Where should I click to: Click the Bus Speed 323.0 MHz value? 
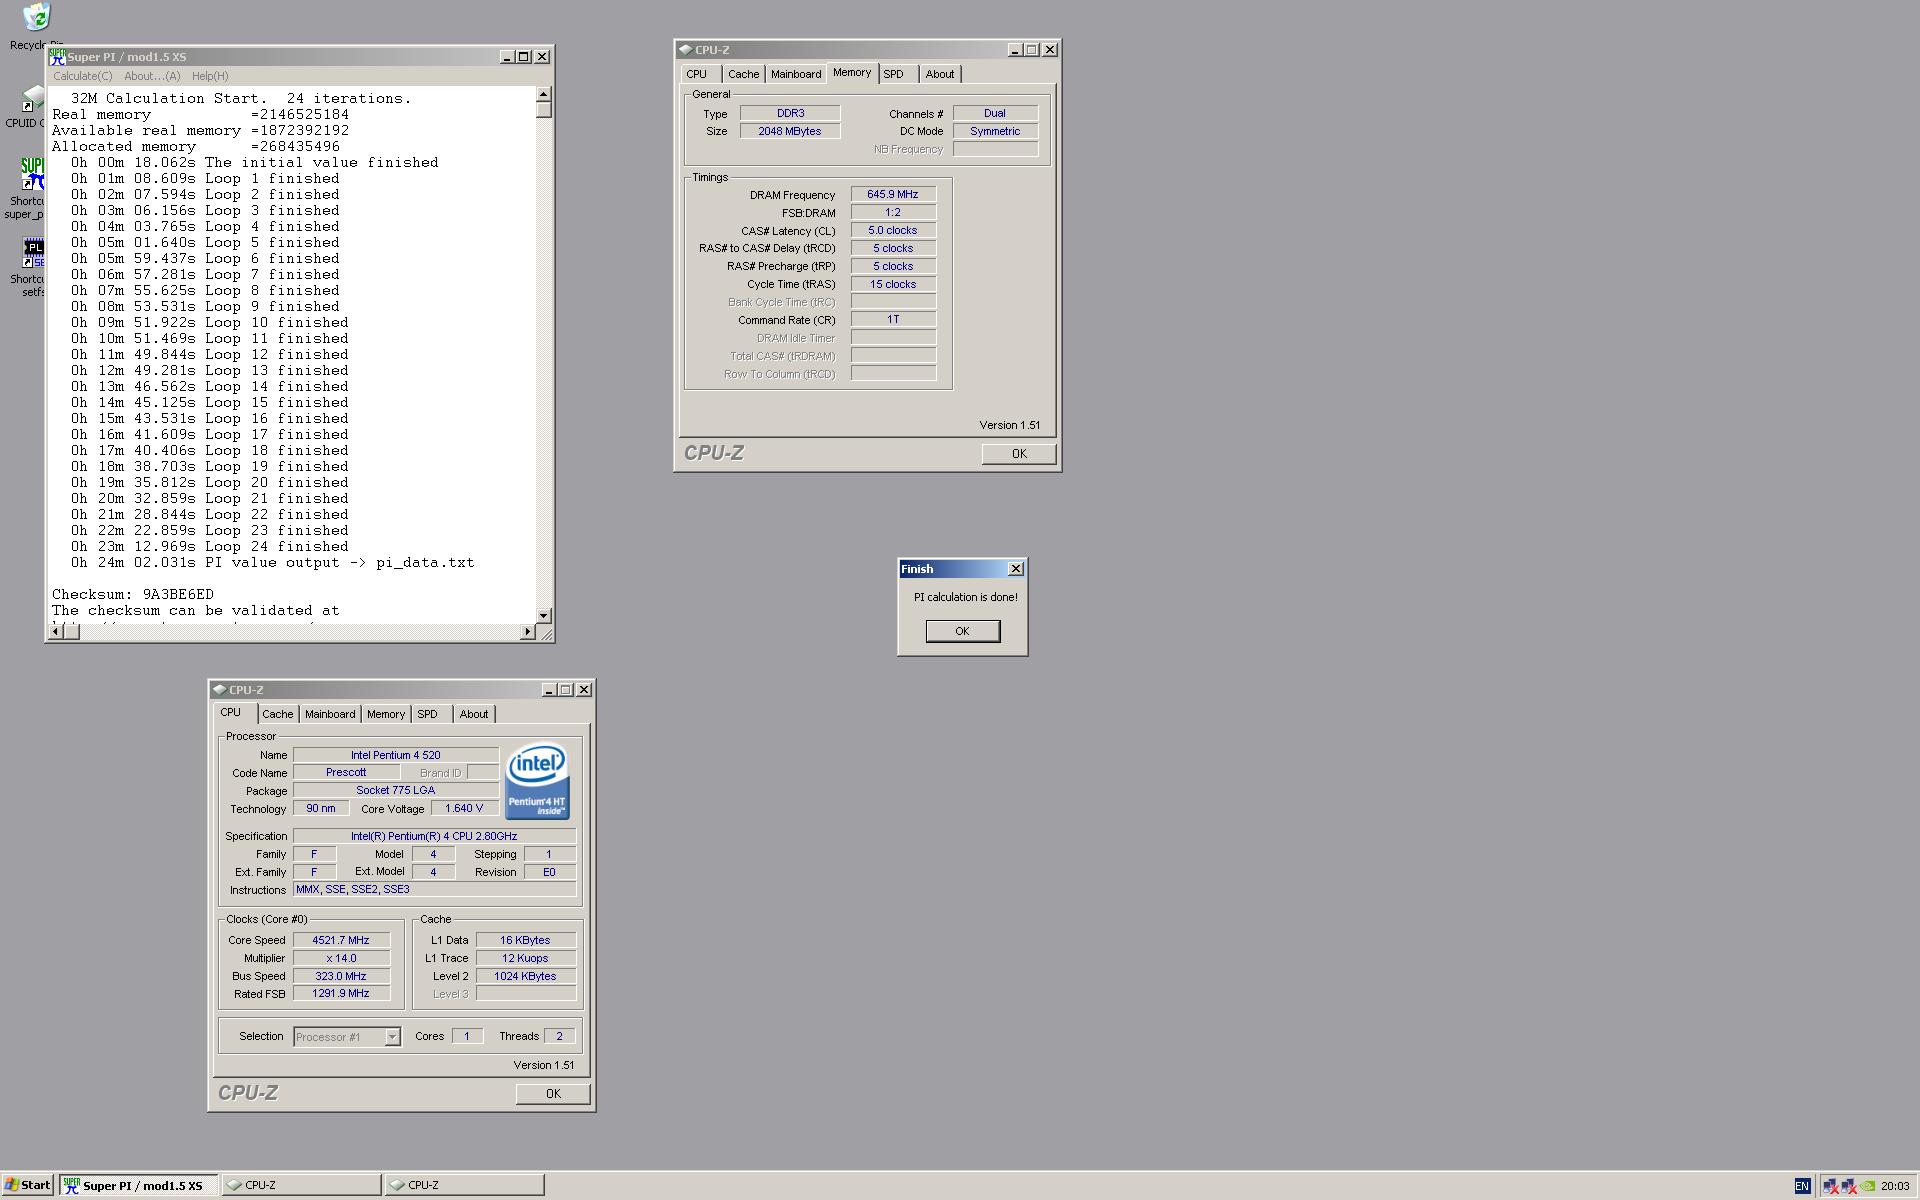point(341,976)
